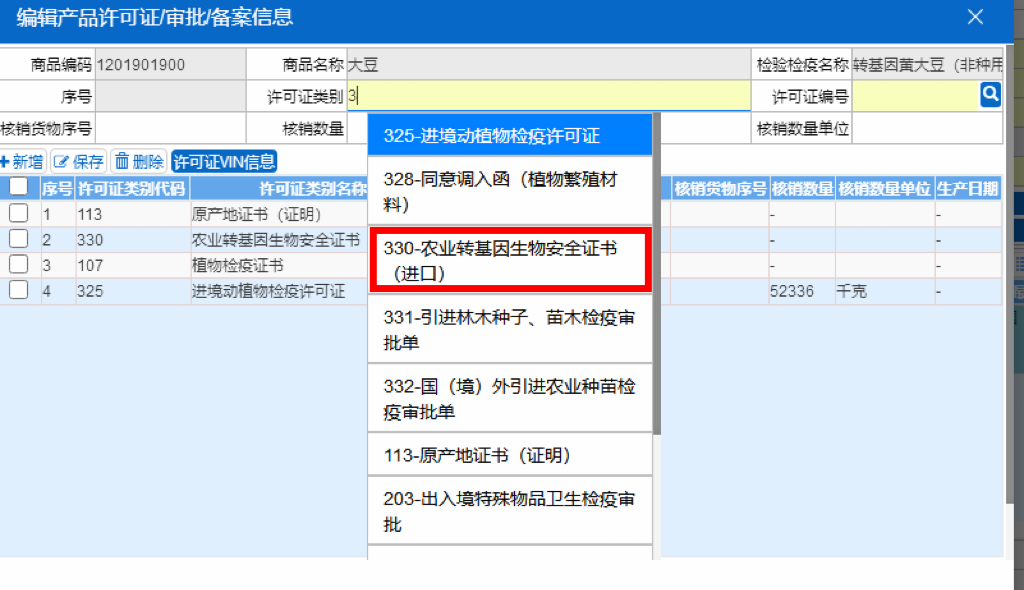Select 332-国（境）外引进农业种苗检疫审批单
This screenshot has height=590, width=1024.
pos(510,395)
